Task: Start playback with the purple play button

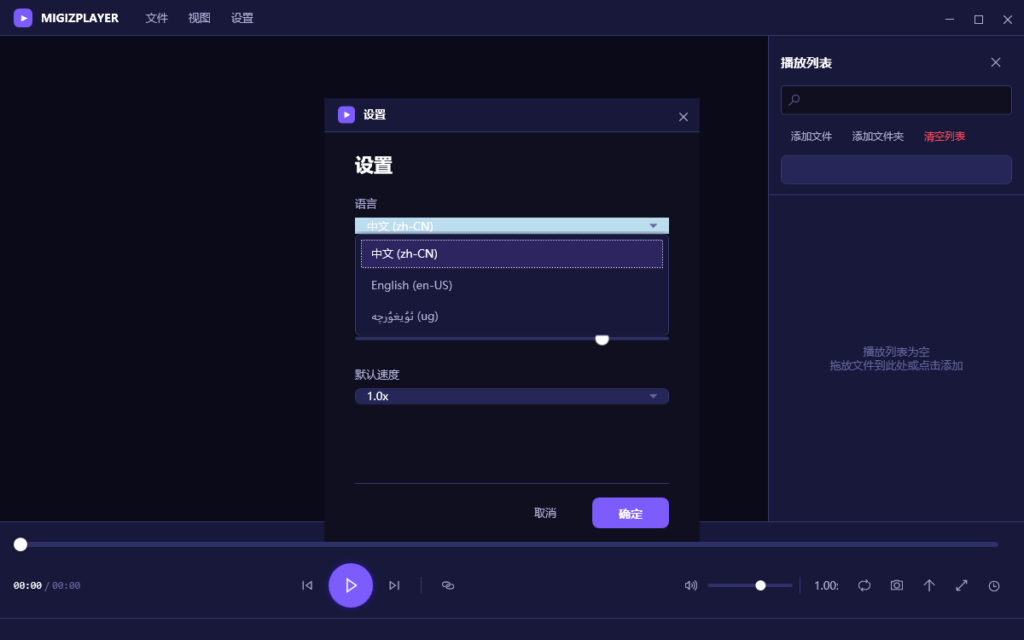Action: (x=351, y=586)
